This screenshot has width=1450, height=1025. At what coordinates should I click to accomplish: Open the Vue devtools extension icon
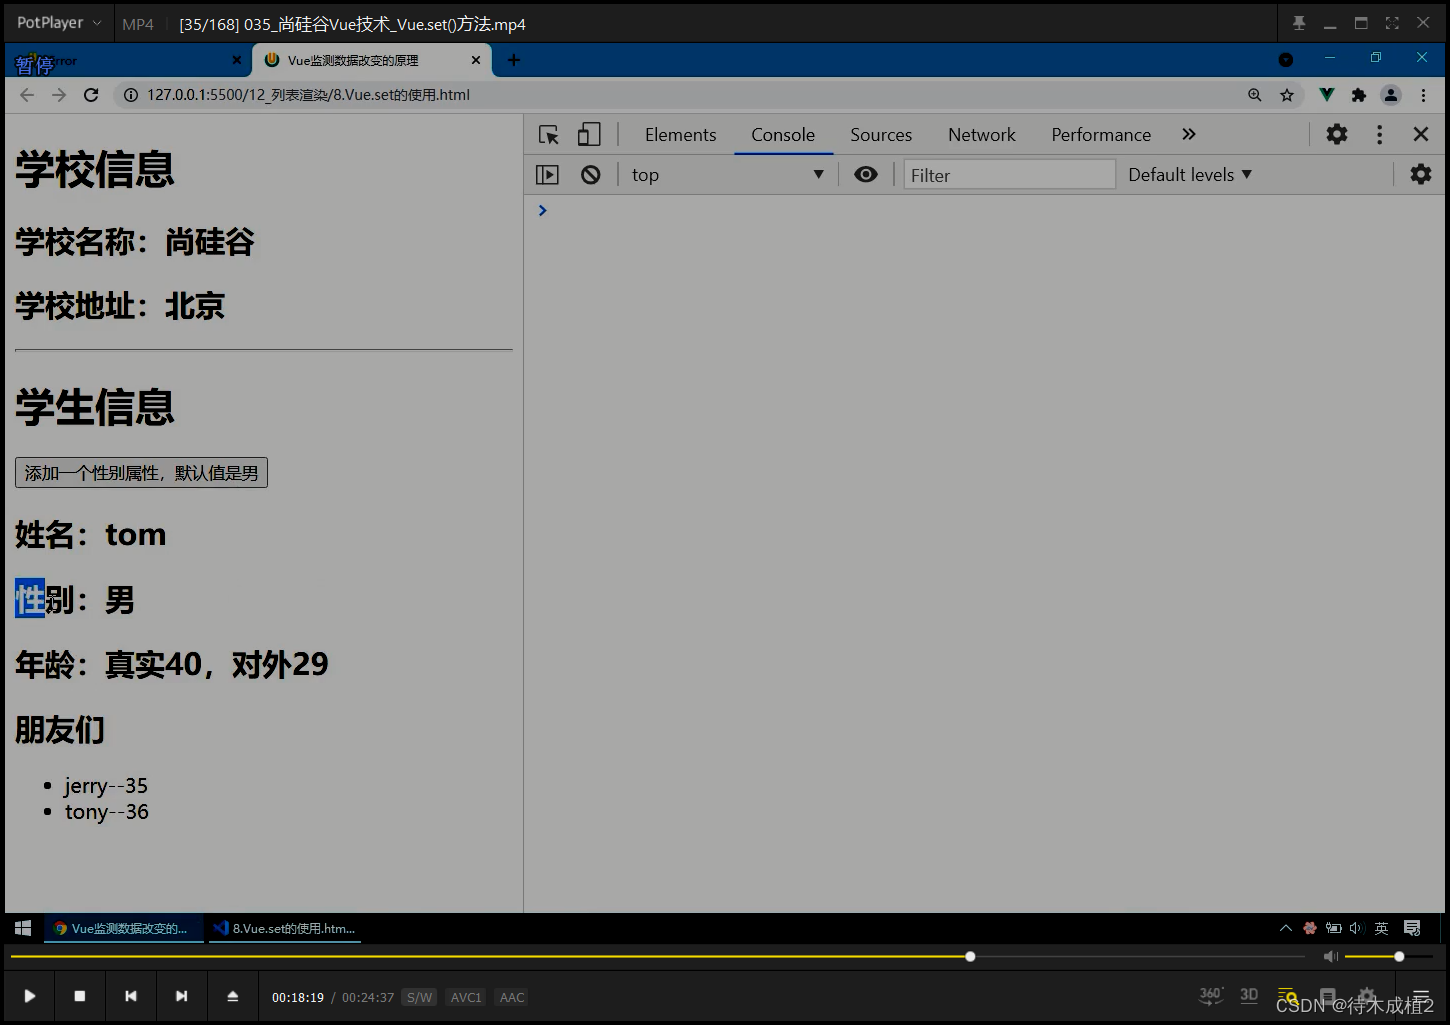pos(1327,95)
